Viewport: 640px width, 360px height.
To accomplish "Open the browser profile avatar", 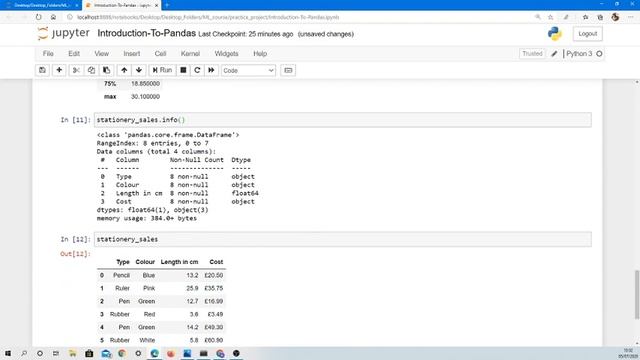I will click(615, 17).
